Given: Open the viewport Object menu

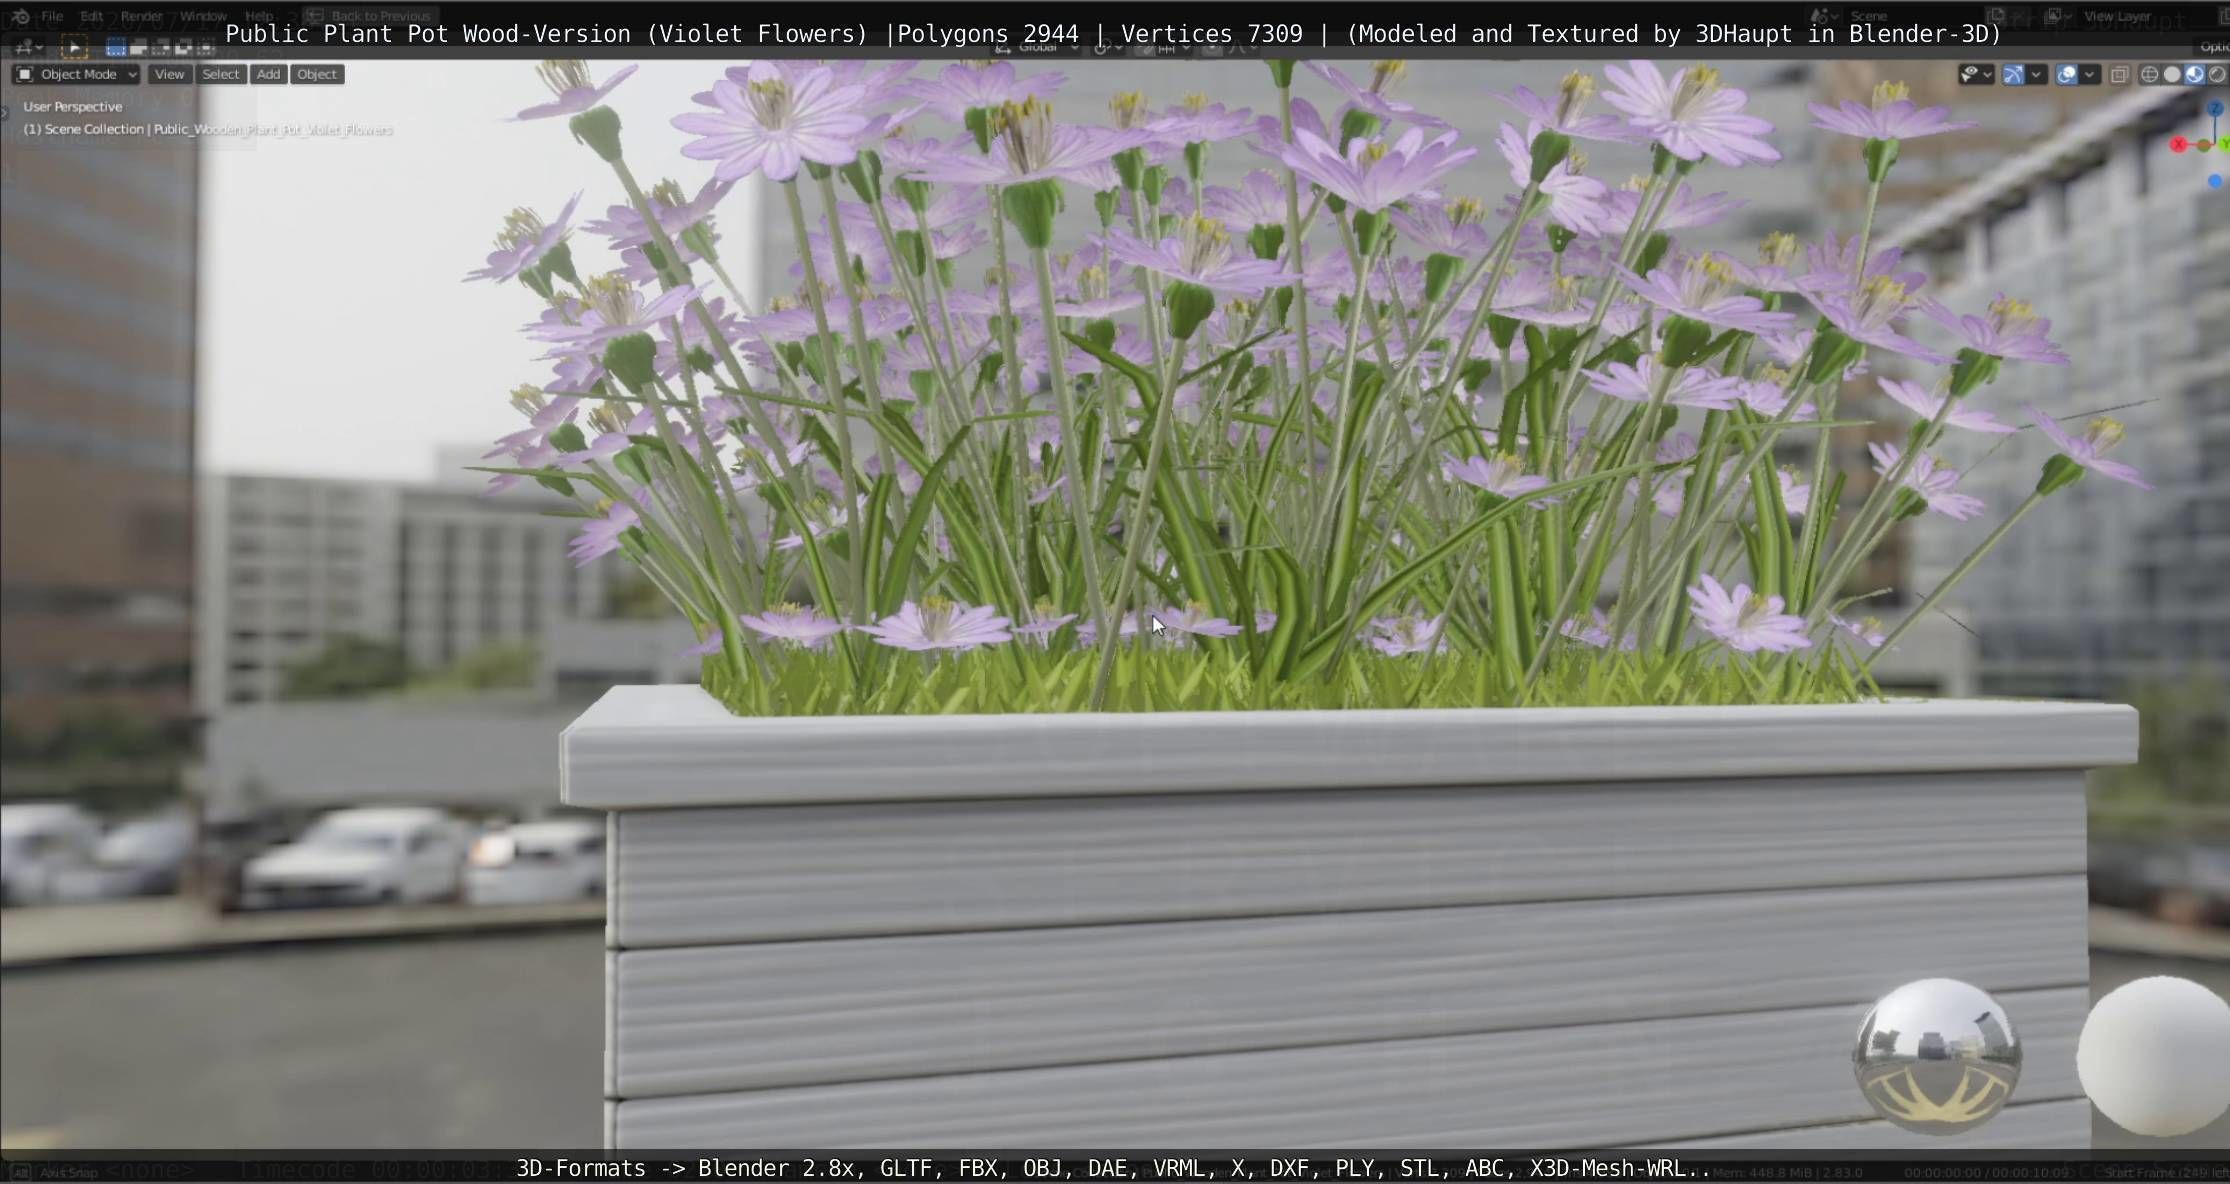Looking at the screenshot, I should (317, 74).
